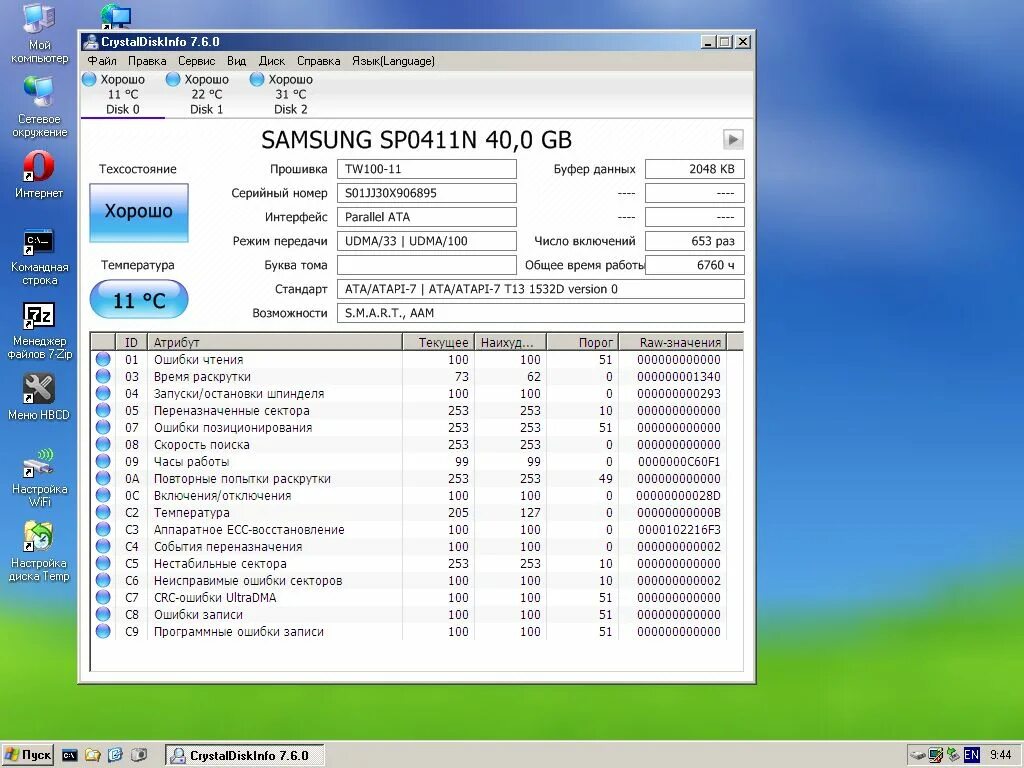1024x768 pixels.
Task: Click status orb for Часы работы row
Action: (103, 461)
